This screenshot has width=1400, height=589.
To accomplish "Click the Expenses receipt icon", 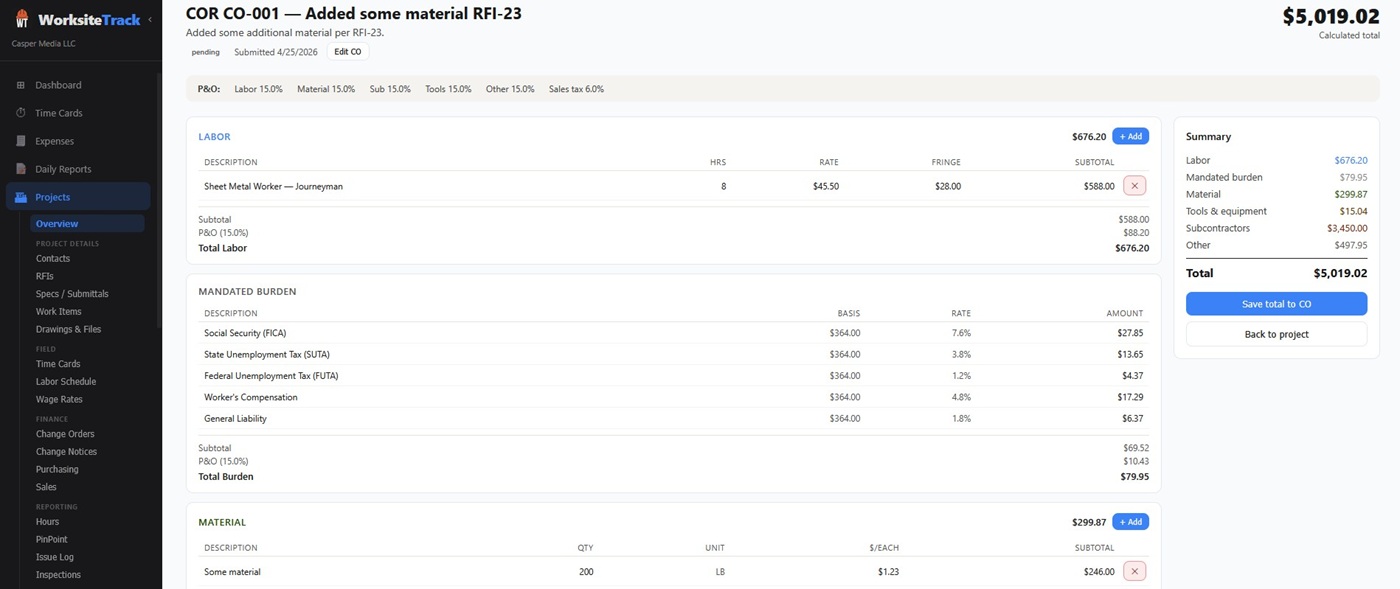I will pyautogui.click(x=21, y=141).
